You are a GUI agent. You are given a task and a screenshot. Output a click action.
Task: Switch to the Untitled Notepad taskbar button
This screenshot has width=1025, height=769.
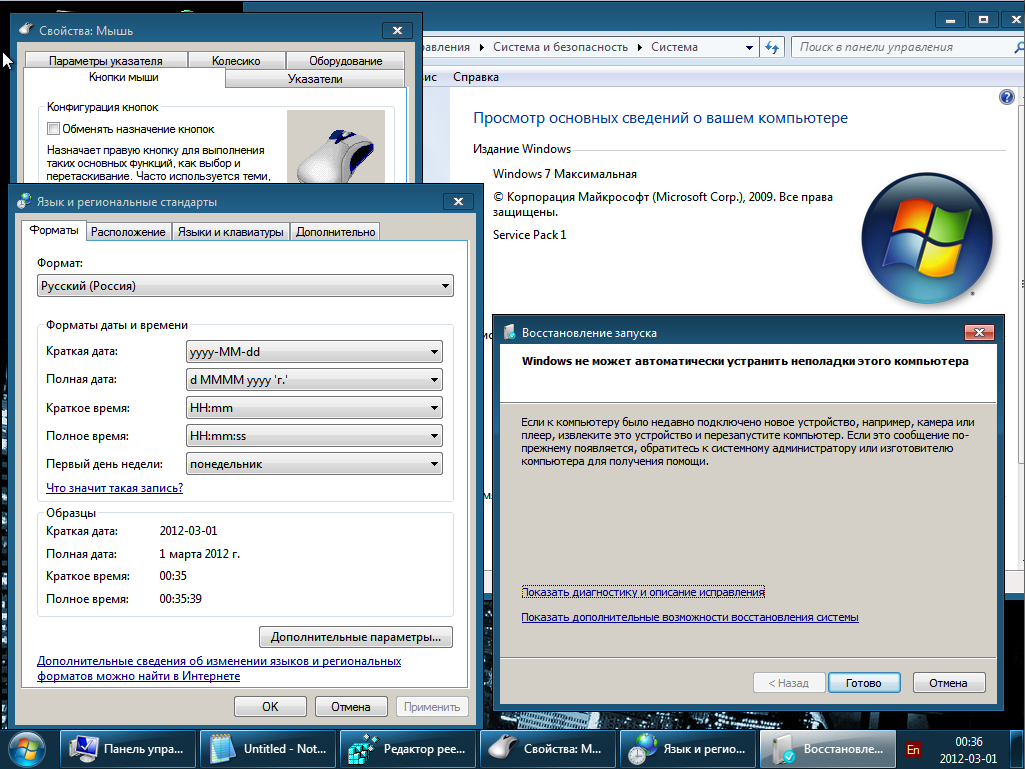267,749
